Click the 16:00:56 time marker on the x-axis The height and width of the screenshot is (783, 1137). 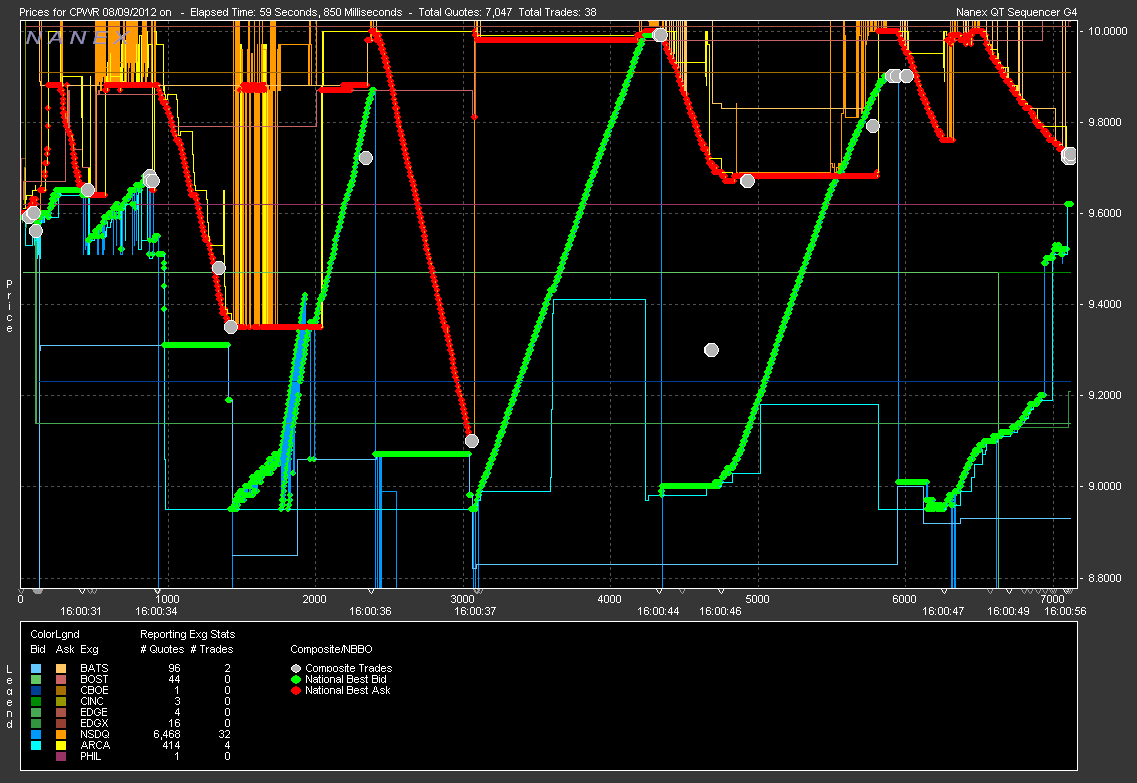(1064, 611)
